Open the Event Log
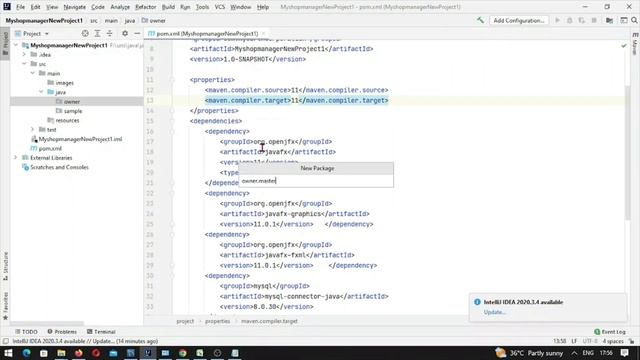Screen dimensions: 640x360 (x=610, y=332)
